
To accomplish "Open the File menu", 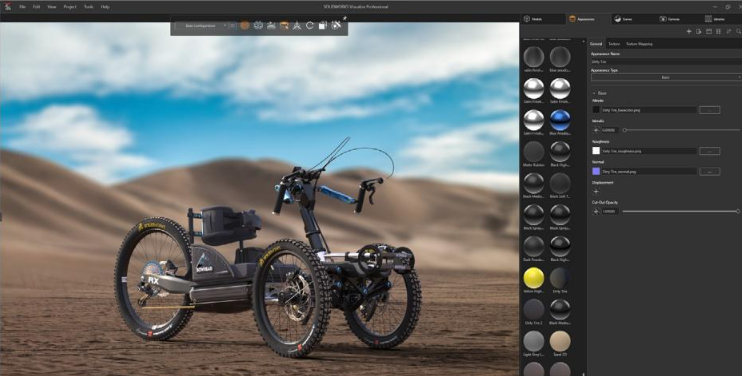I will pyautogui.click(x=22, y=7).
